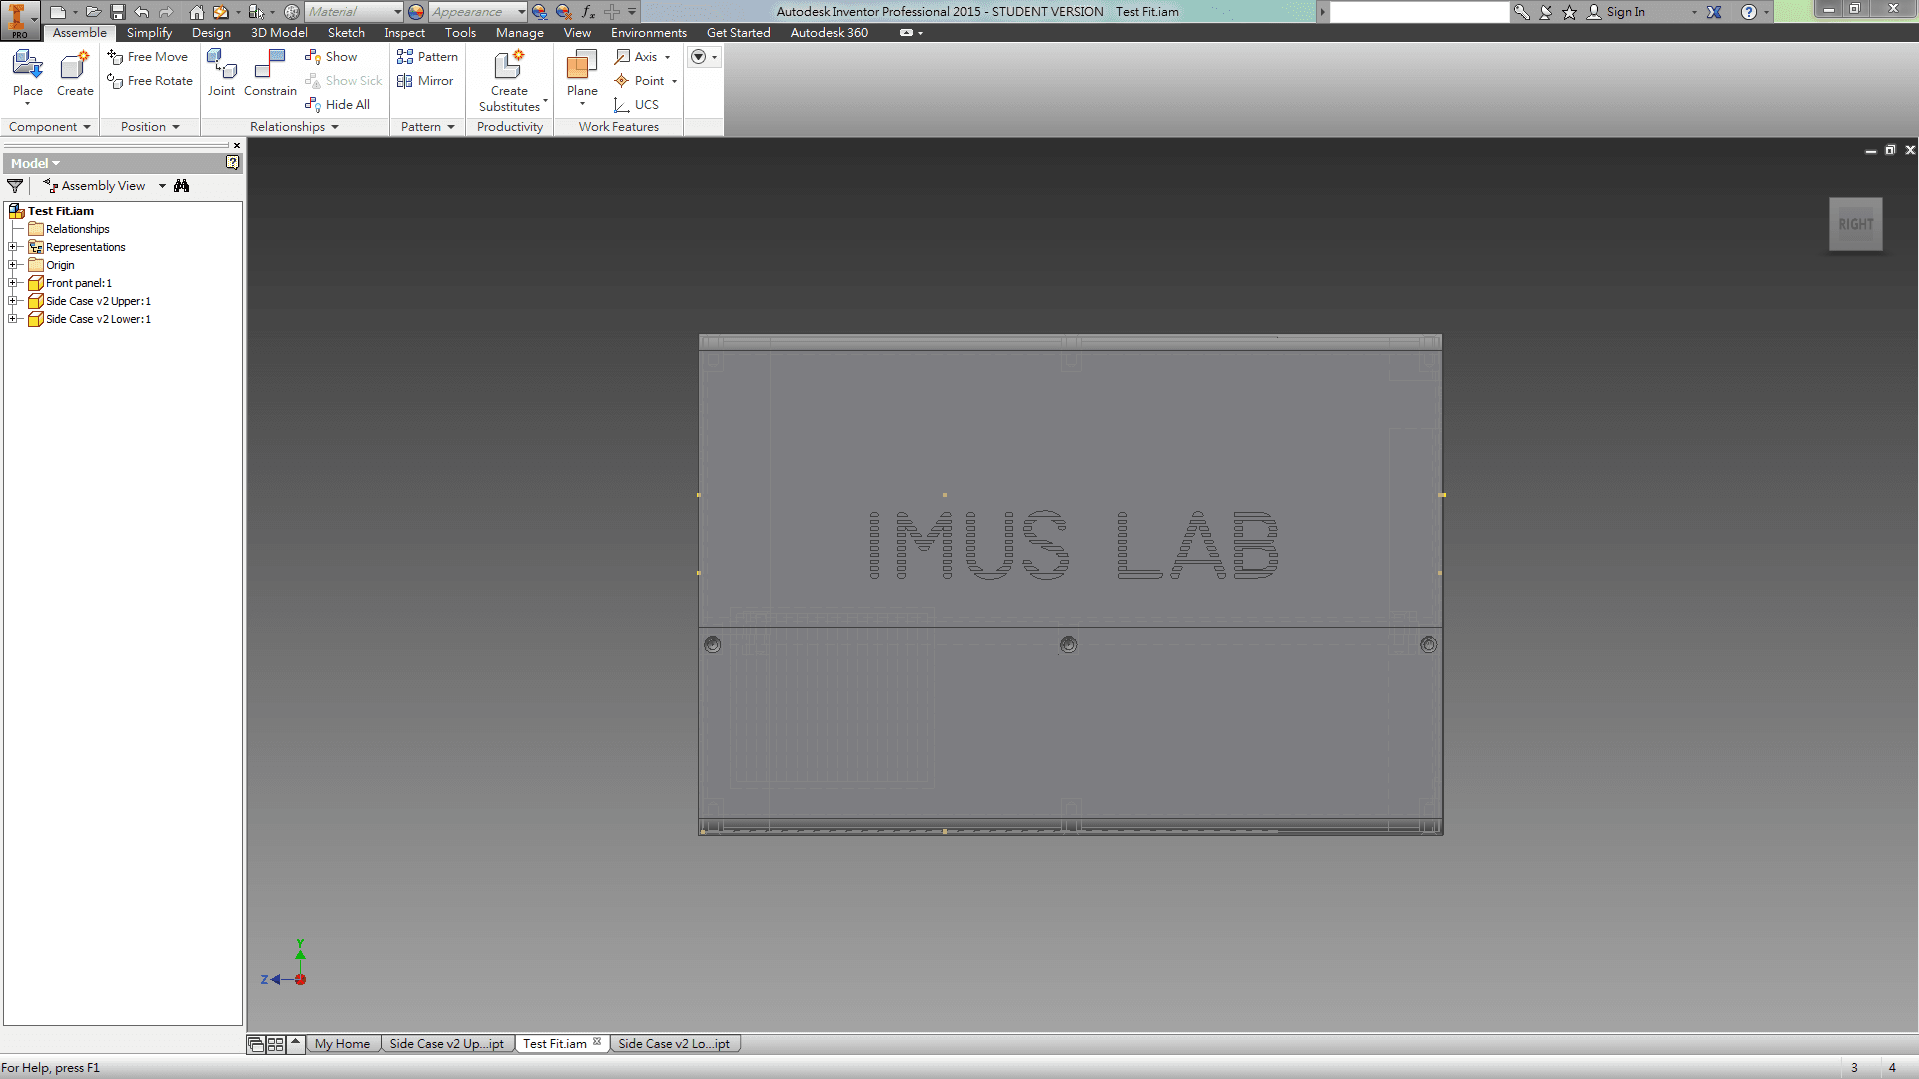Click the Sign In button
1919x1079 pixels.
pos(1625,11)
